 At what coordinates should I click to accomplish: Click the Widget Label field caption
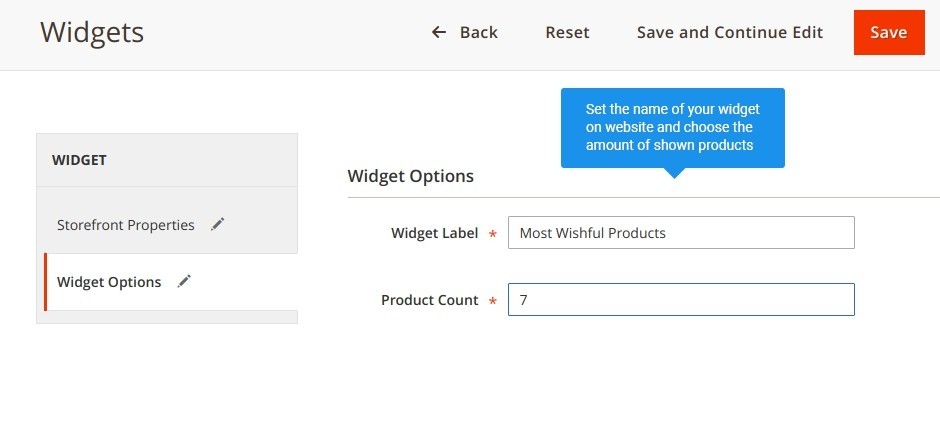click(x=435, y=233)
